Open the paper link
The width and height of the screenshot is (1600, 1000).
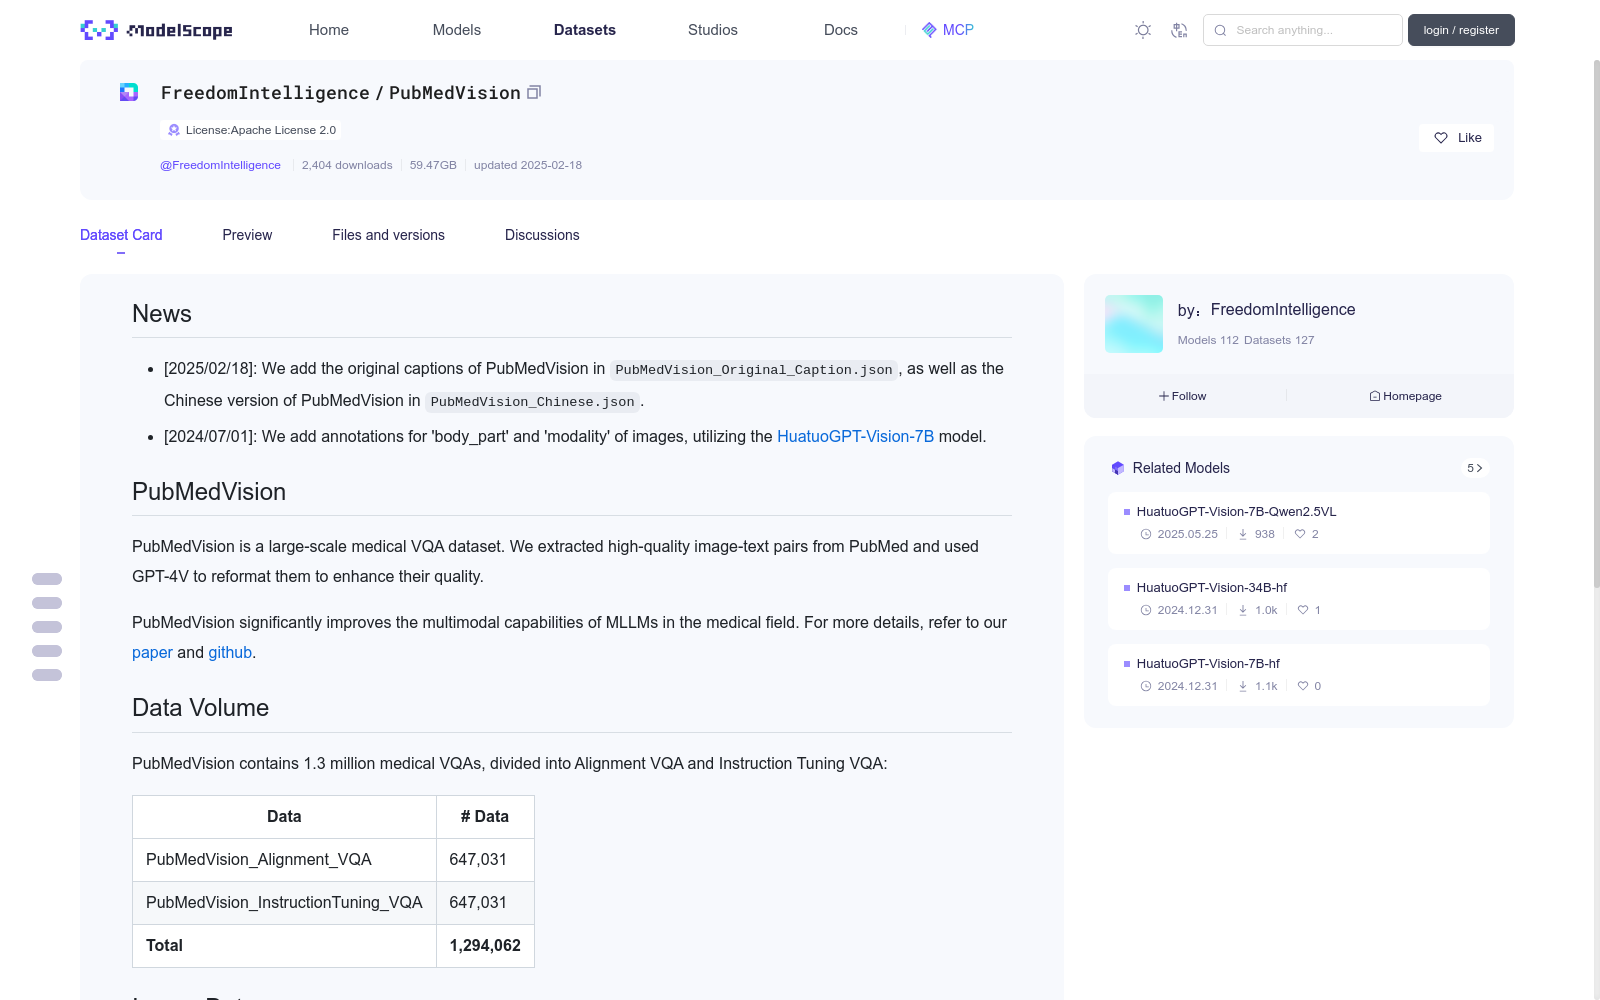coord(152,652)
